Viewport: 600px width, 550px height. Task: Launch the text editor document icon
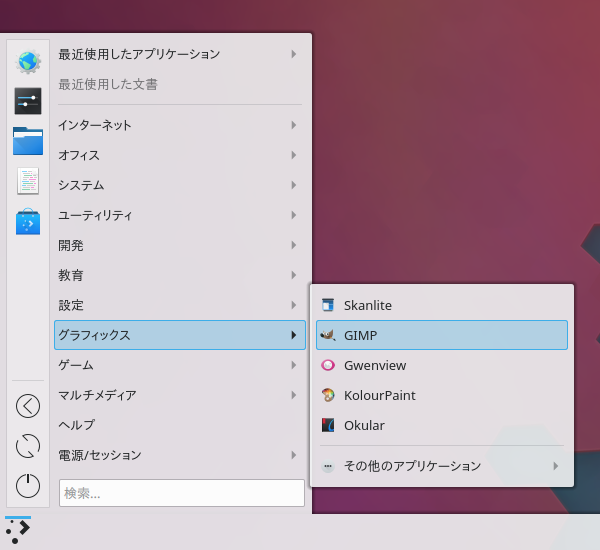point(28,181)
